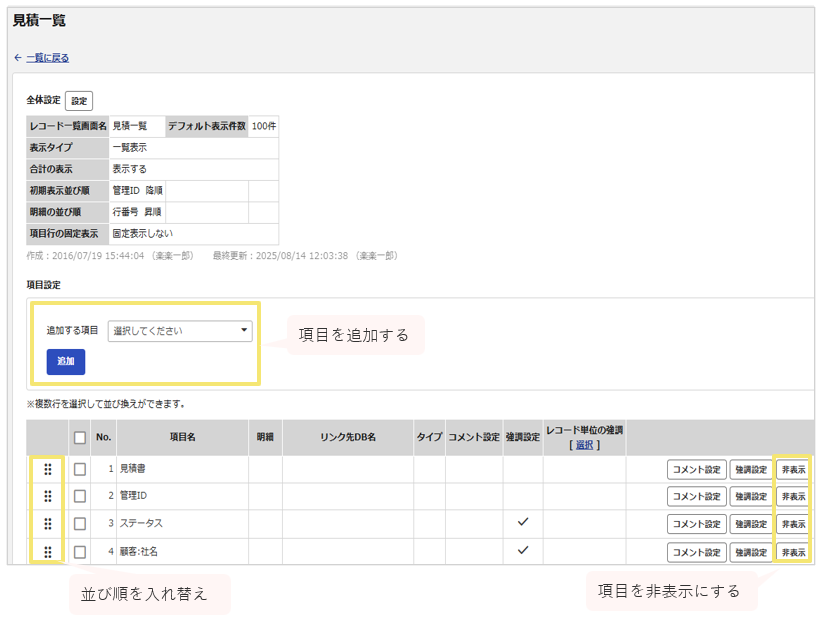Open 強調設定 for 見積書 row
The image size is (831, 621).
751,469
